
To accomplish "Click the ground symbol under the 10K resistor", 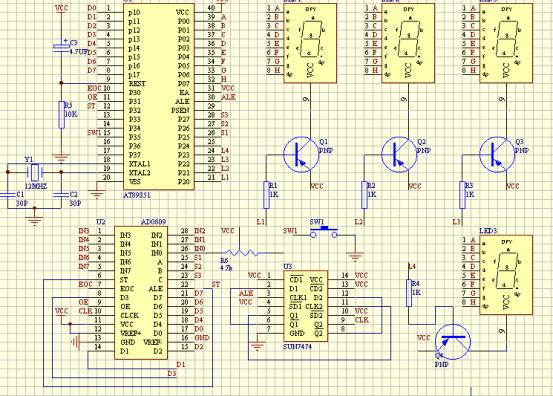I will [61, 158].
